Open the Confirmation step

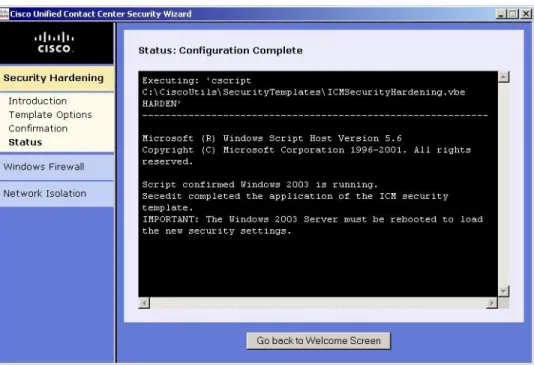pyautogui.click(x=38, y=128)
